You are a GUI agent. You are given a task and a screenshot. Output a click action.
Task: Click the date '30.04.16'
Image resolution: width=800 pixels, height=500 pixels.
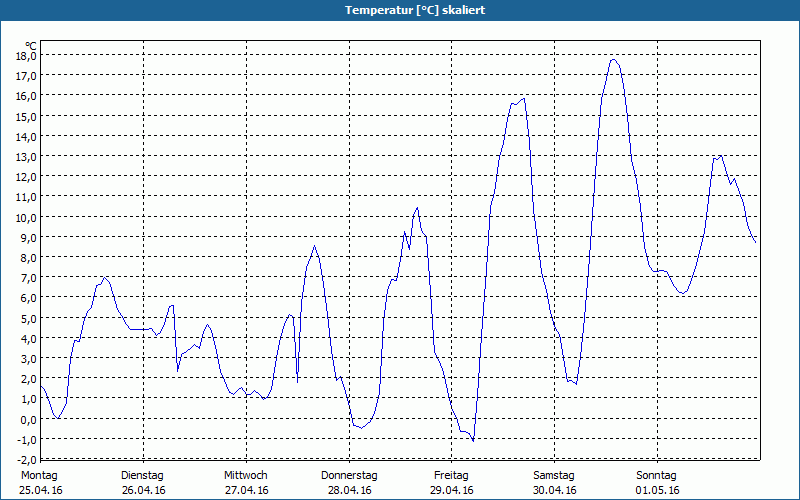pos(555,491)
